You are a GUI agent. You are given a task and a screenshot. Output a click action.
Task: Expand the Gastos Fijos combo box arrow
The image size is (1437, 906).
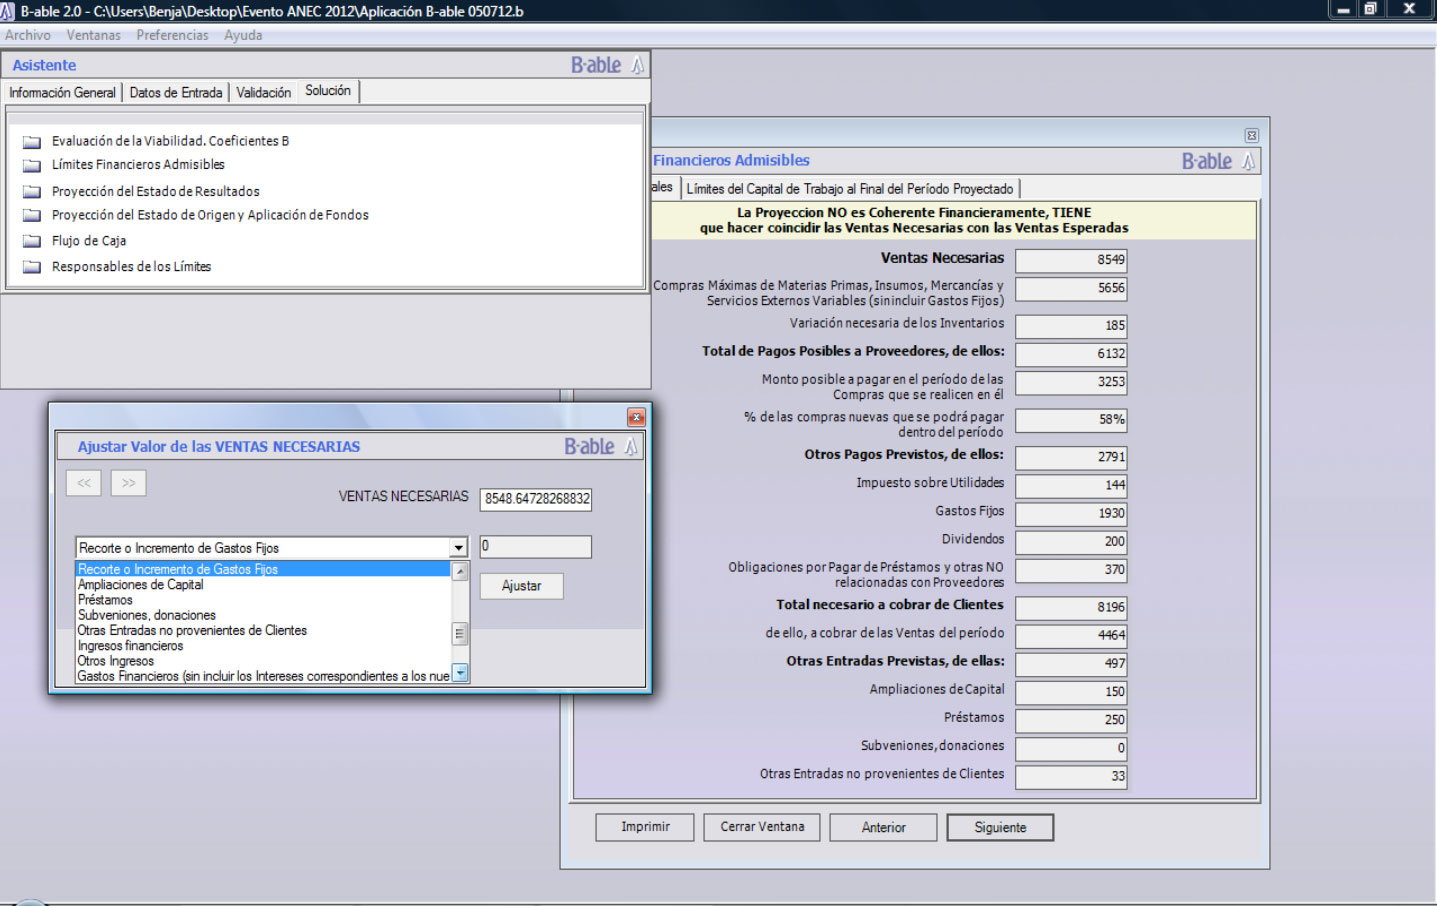pyautogui.click(x=458, y=548)
